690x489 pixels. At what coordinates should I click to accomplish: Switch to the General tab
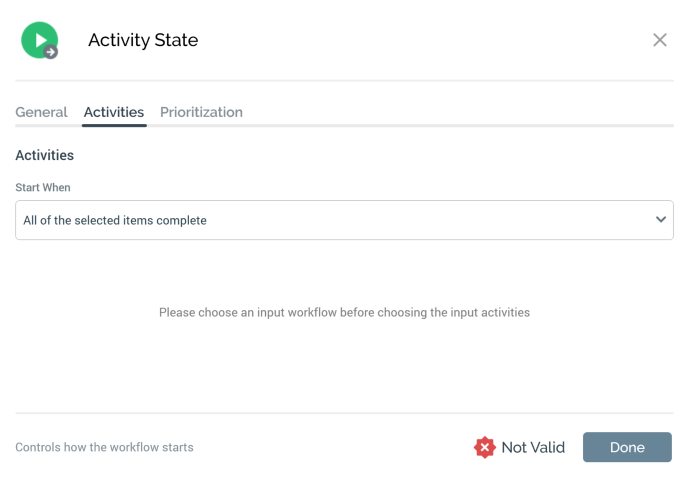coord(41,112)
